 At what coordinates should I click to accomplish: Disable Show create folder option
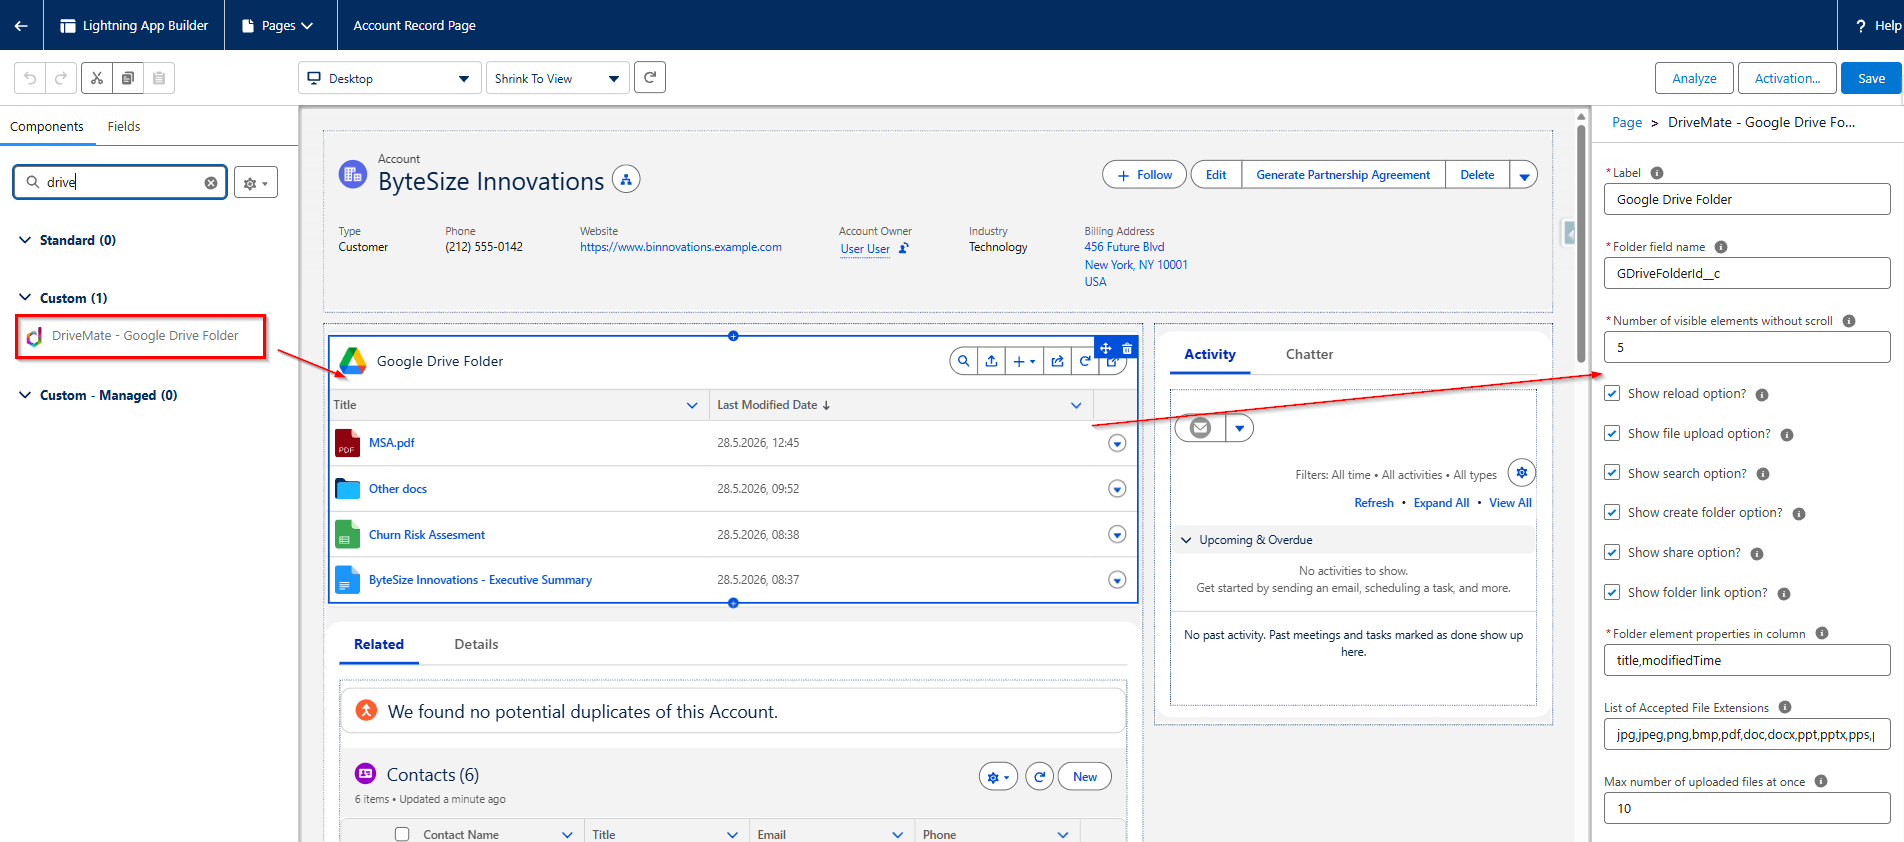[1612, 512]
